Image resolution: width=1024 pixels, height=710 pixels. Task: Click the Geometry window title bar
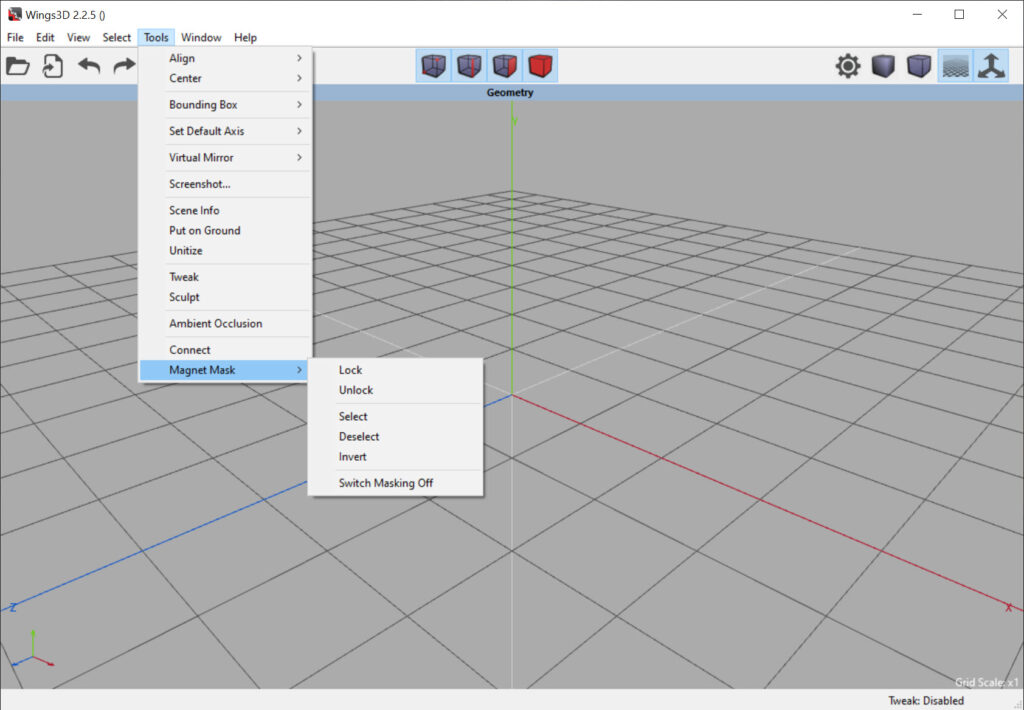[511, 93]
